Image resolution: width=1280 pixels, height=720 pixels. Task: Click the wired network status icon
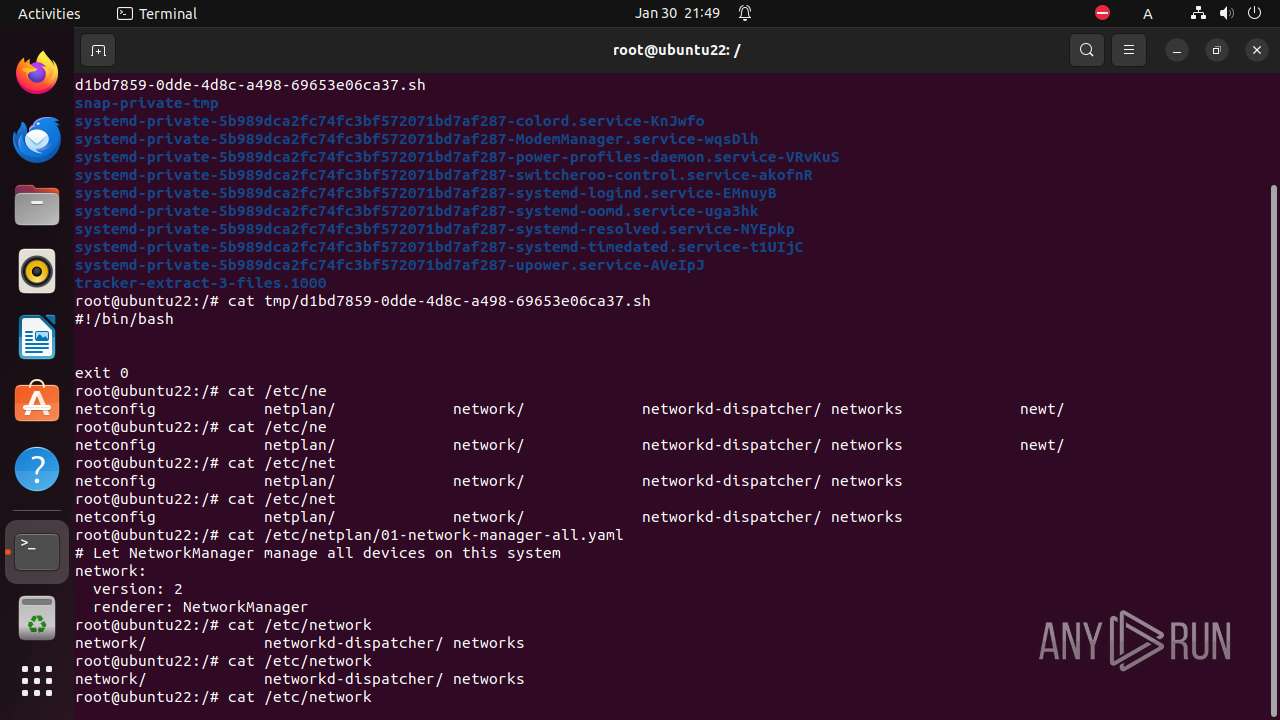click(x=1198, y=14)
